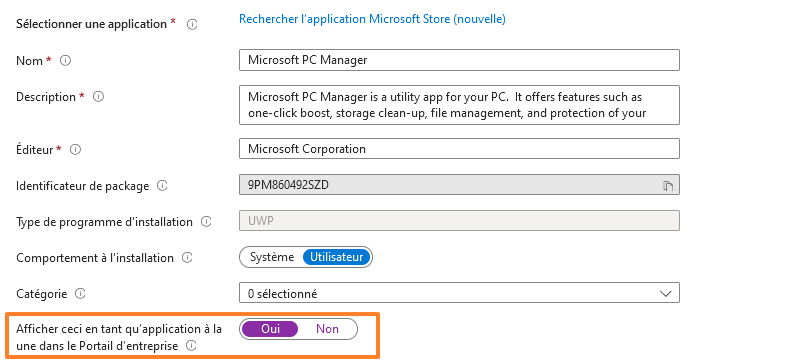Select Utilisateur install behavior
800x360 pixels.
click(x=336, y=258)
